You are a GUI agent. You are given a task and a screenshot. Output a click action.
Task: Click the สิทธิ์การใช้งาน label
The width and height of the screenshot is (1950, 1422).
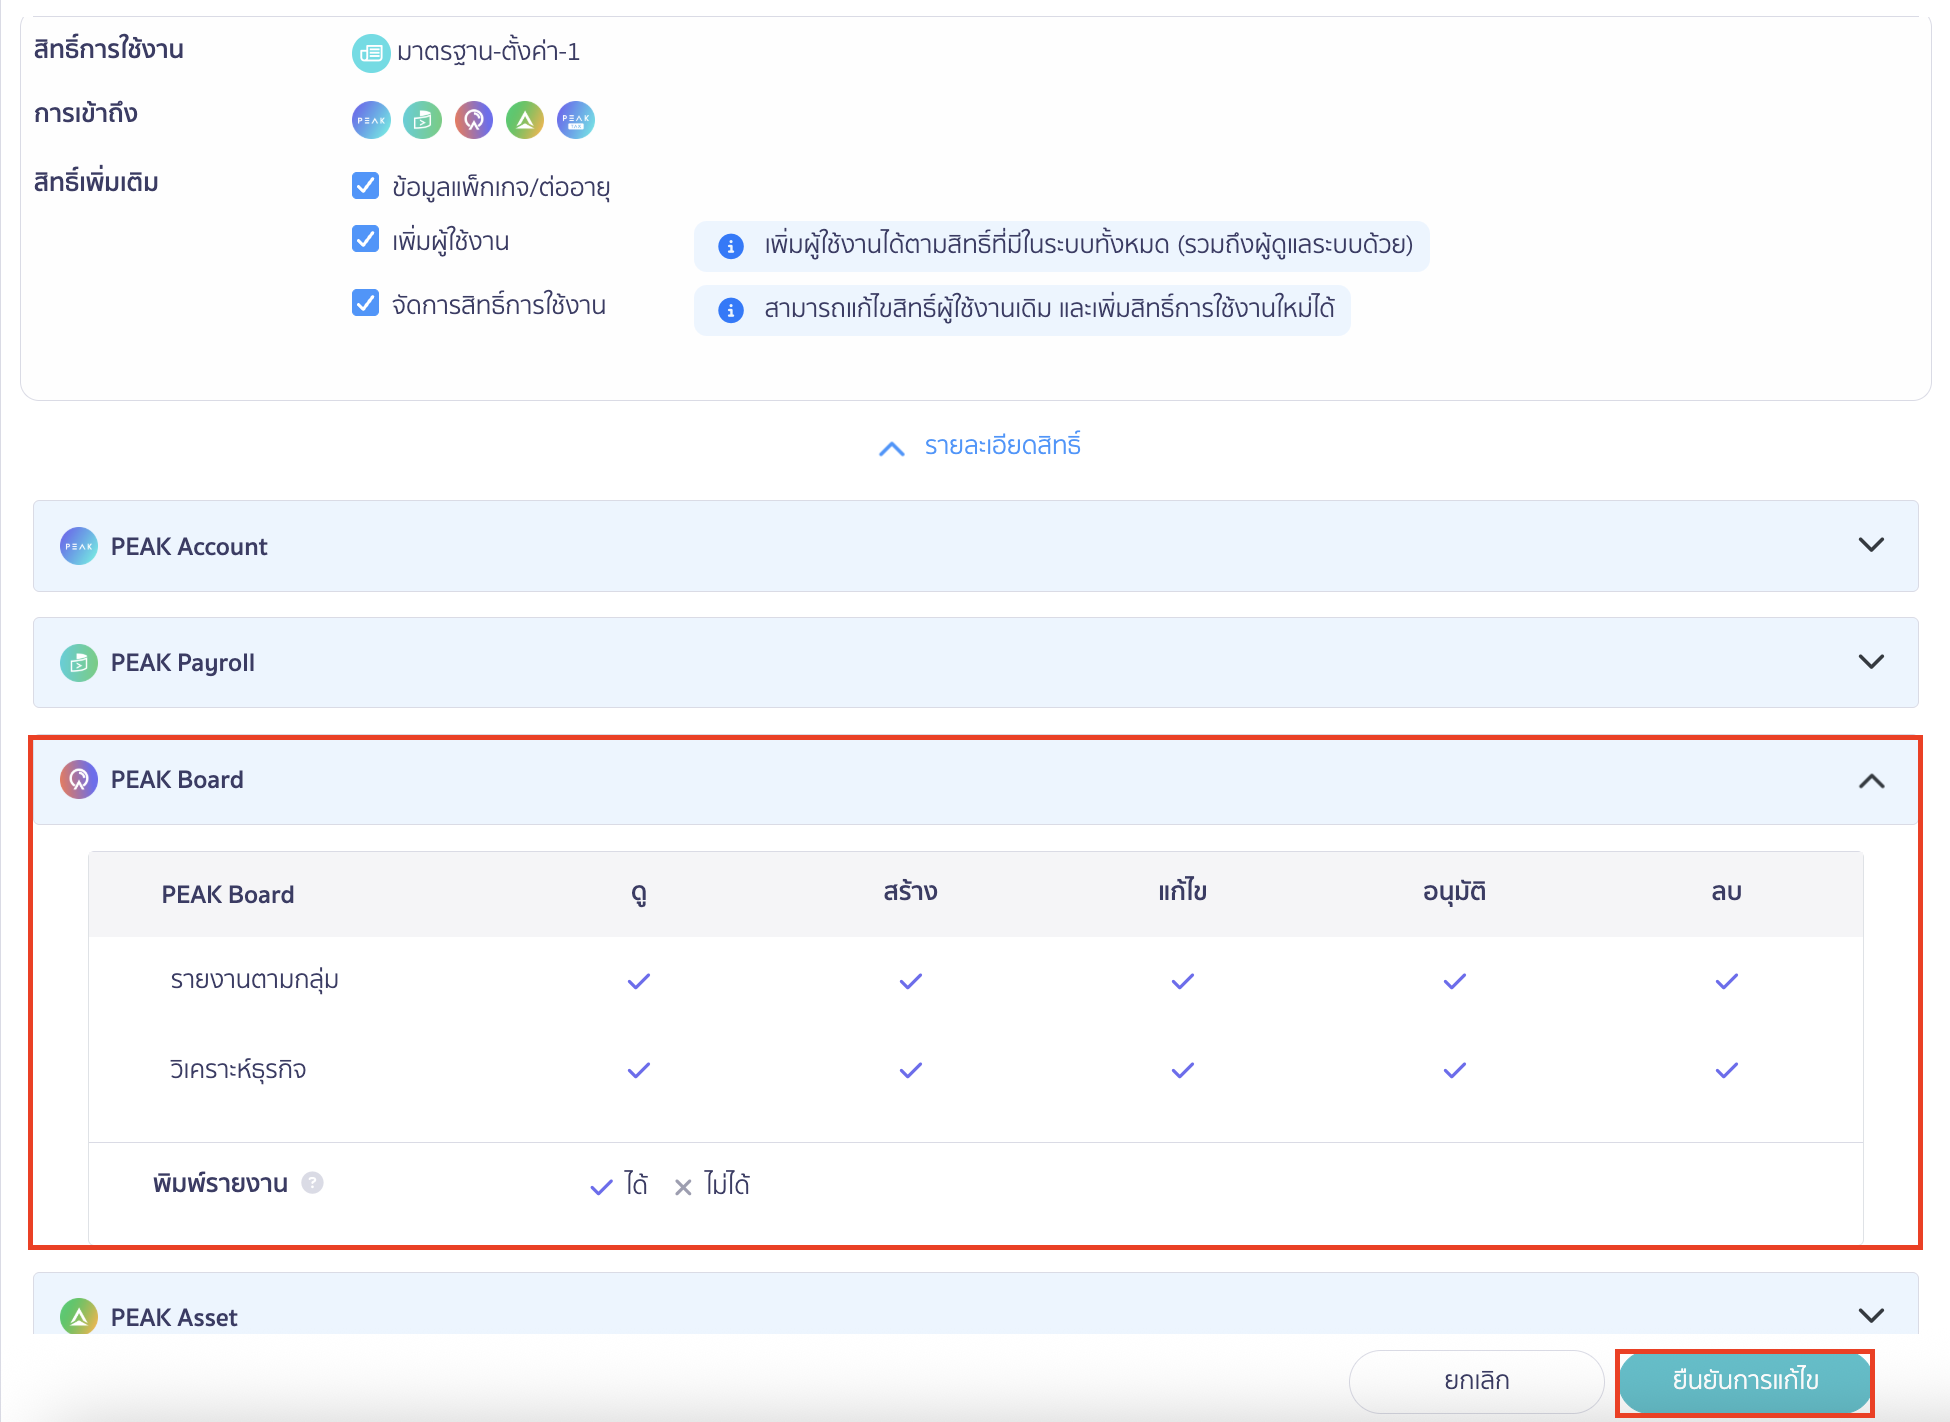109,48
